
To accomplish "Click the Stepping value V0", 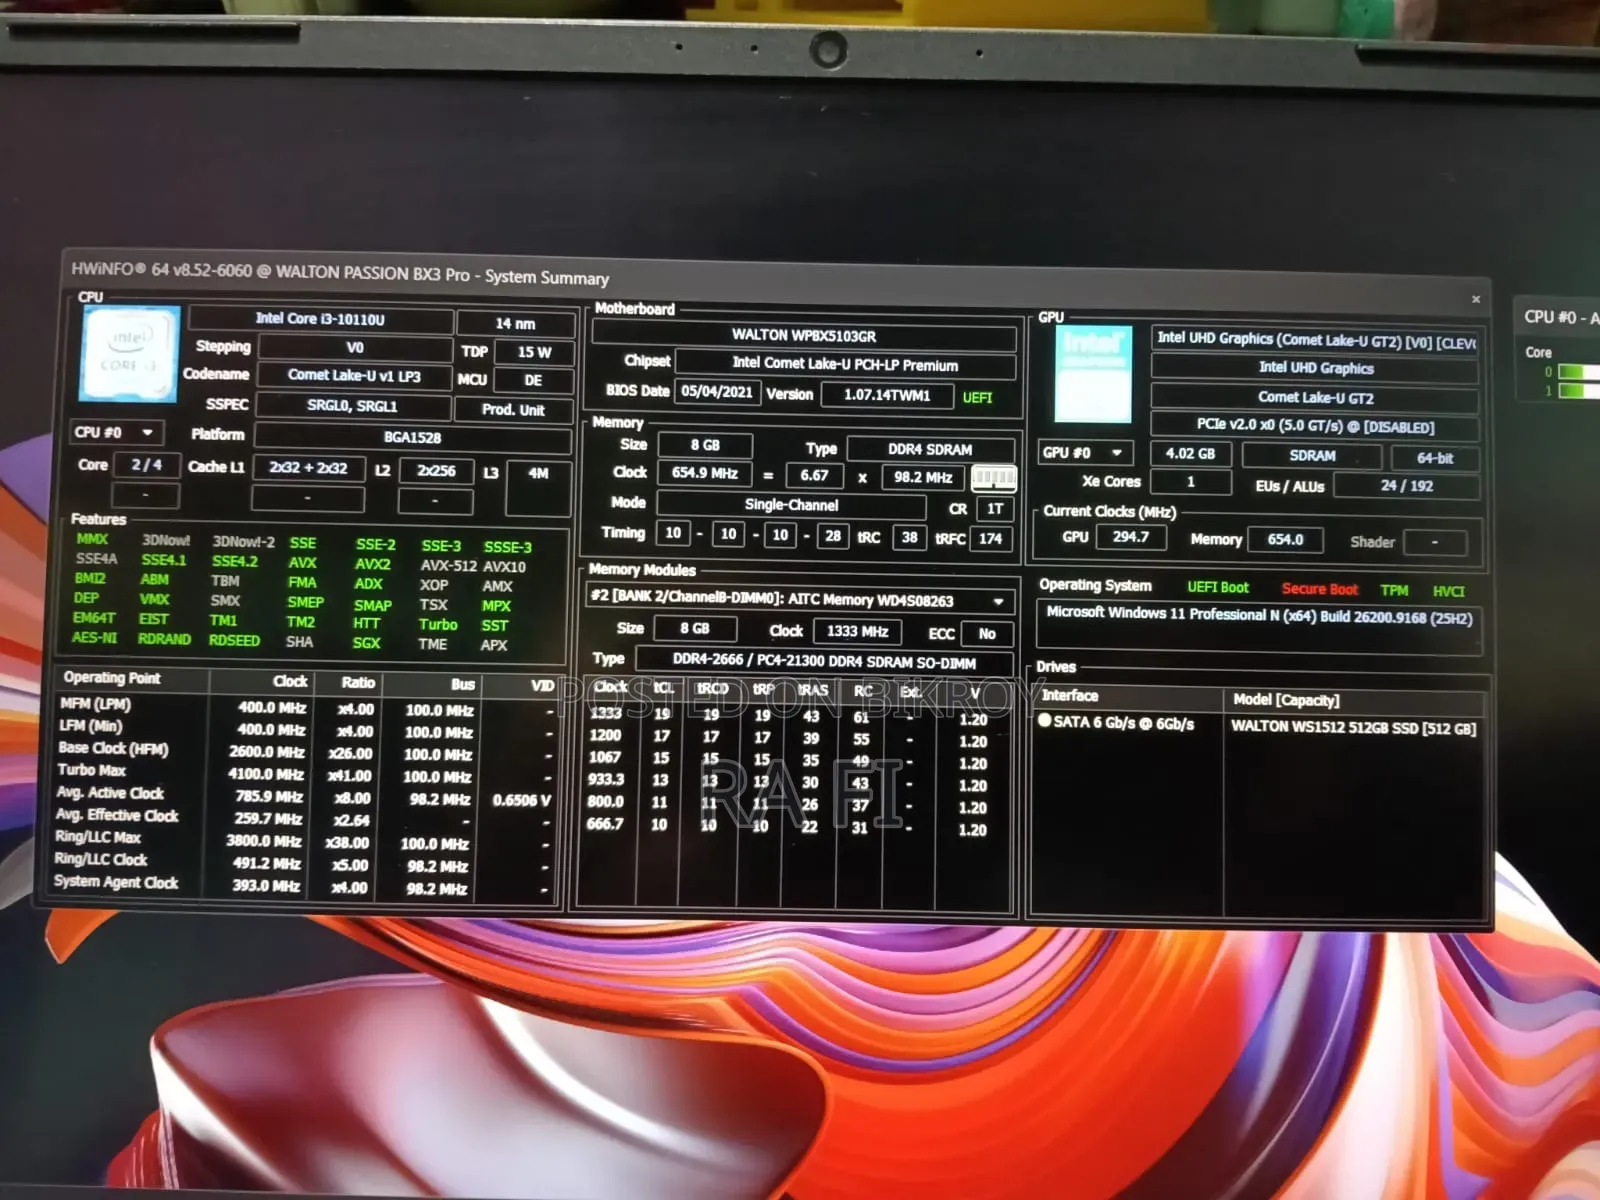I will [x=355, y=348].
